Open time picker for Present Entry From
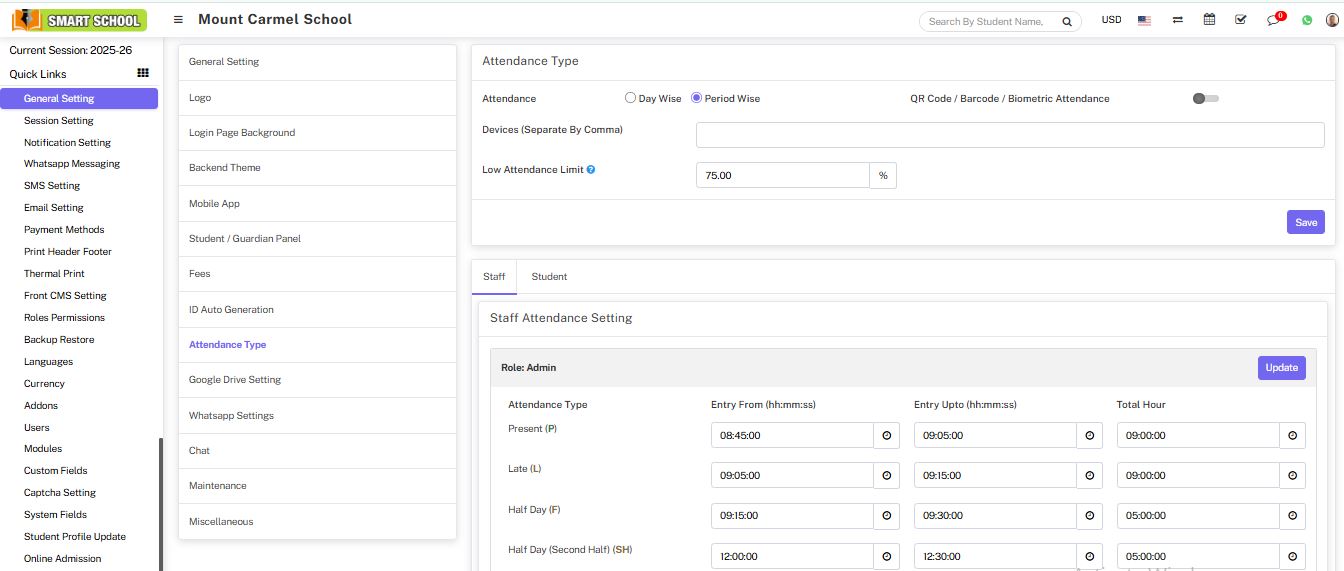The image size is (1344, 571). [886, 435]
